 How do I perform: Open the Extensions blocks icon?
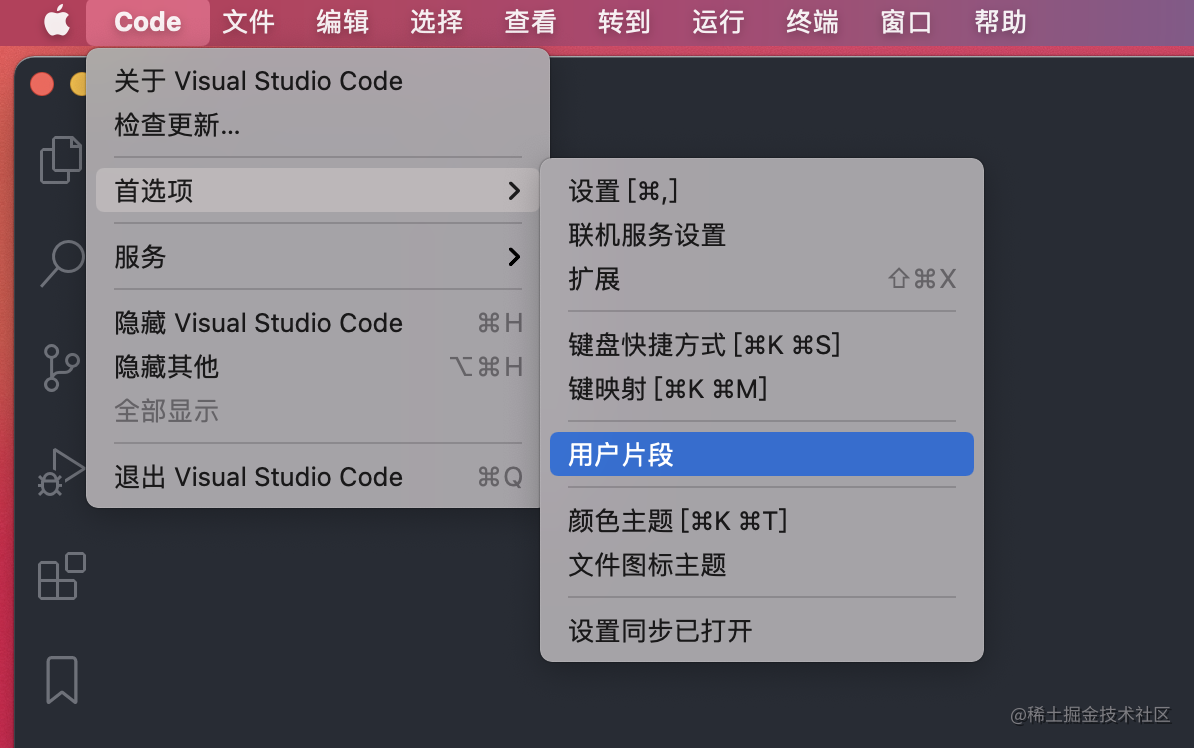pyautogui.click(x=61, y=576)
